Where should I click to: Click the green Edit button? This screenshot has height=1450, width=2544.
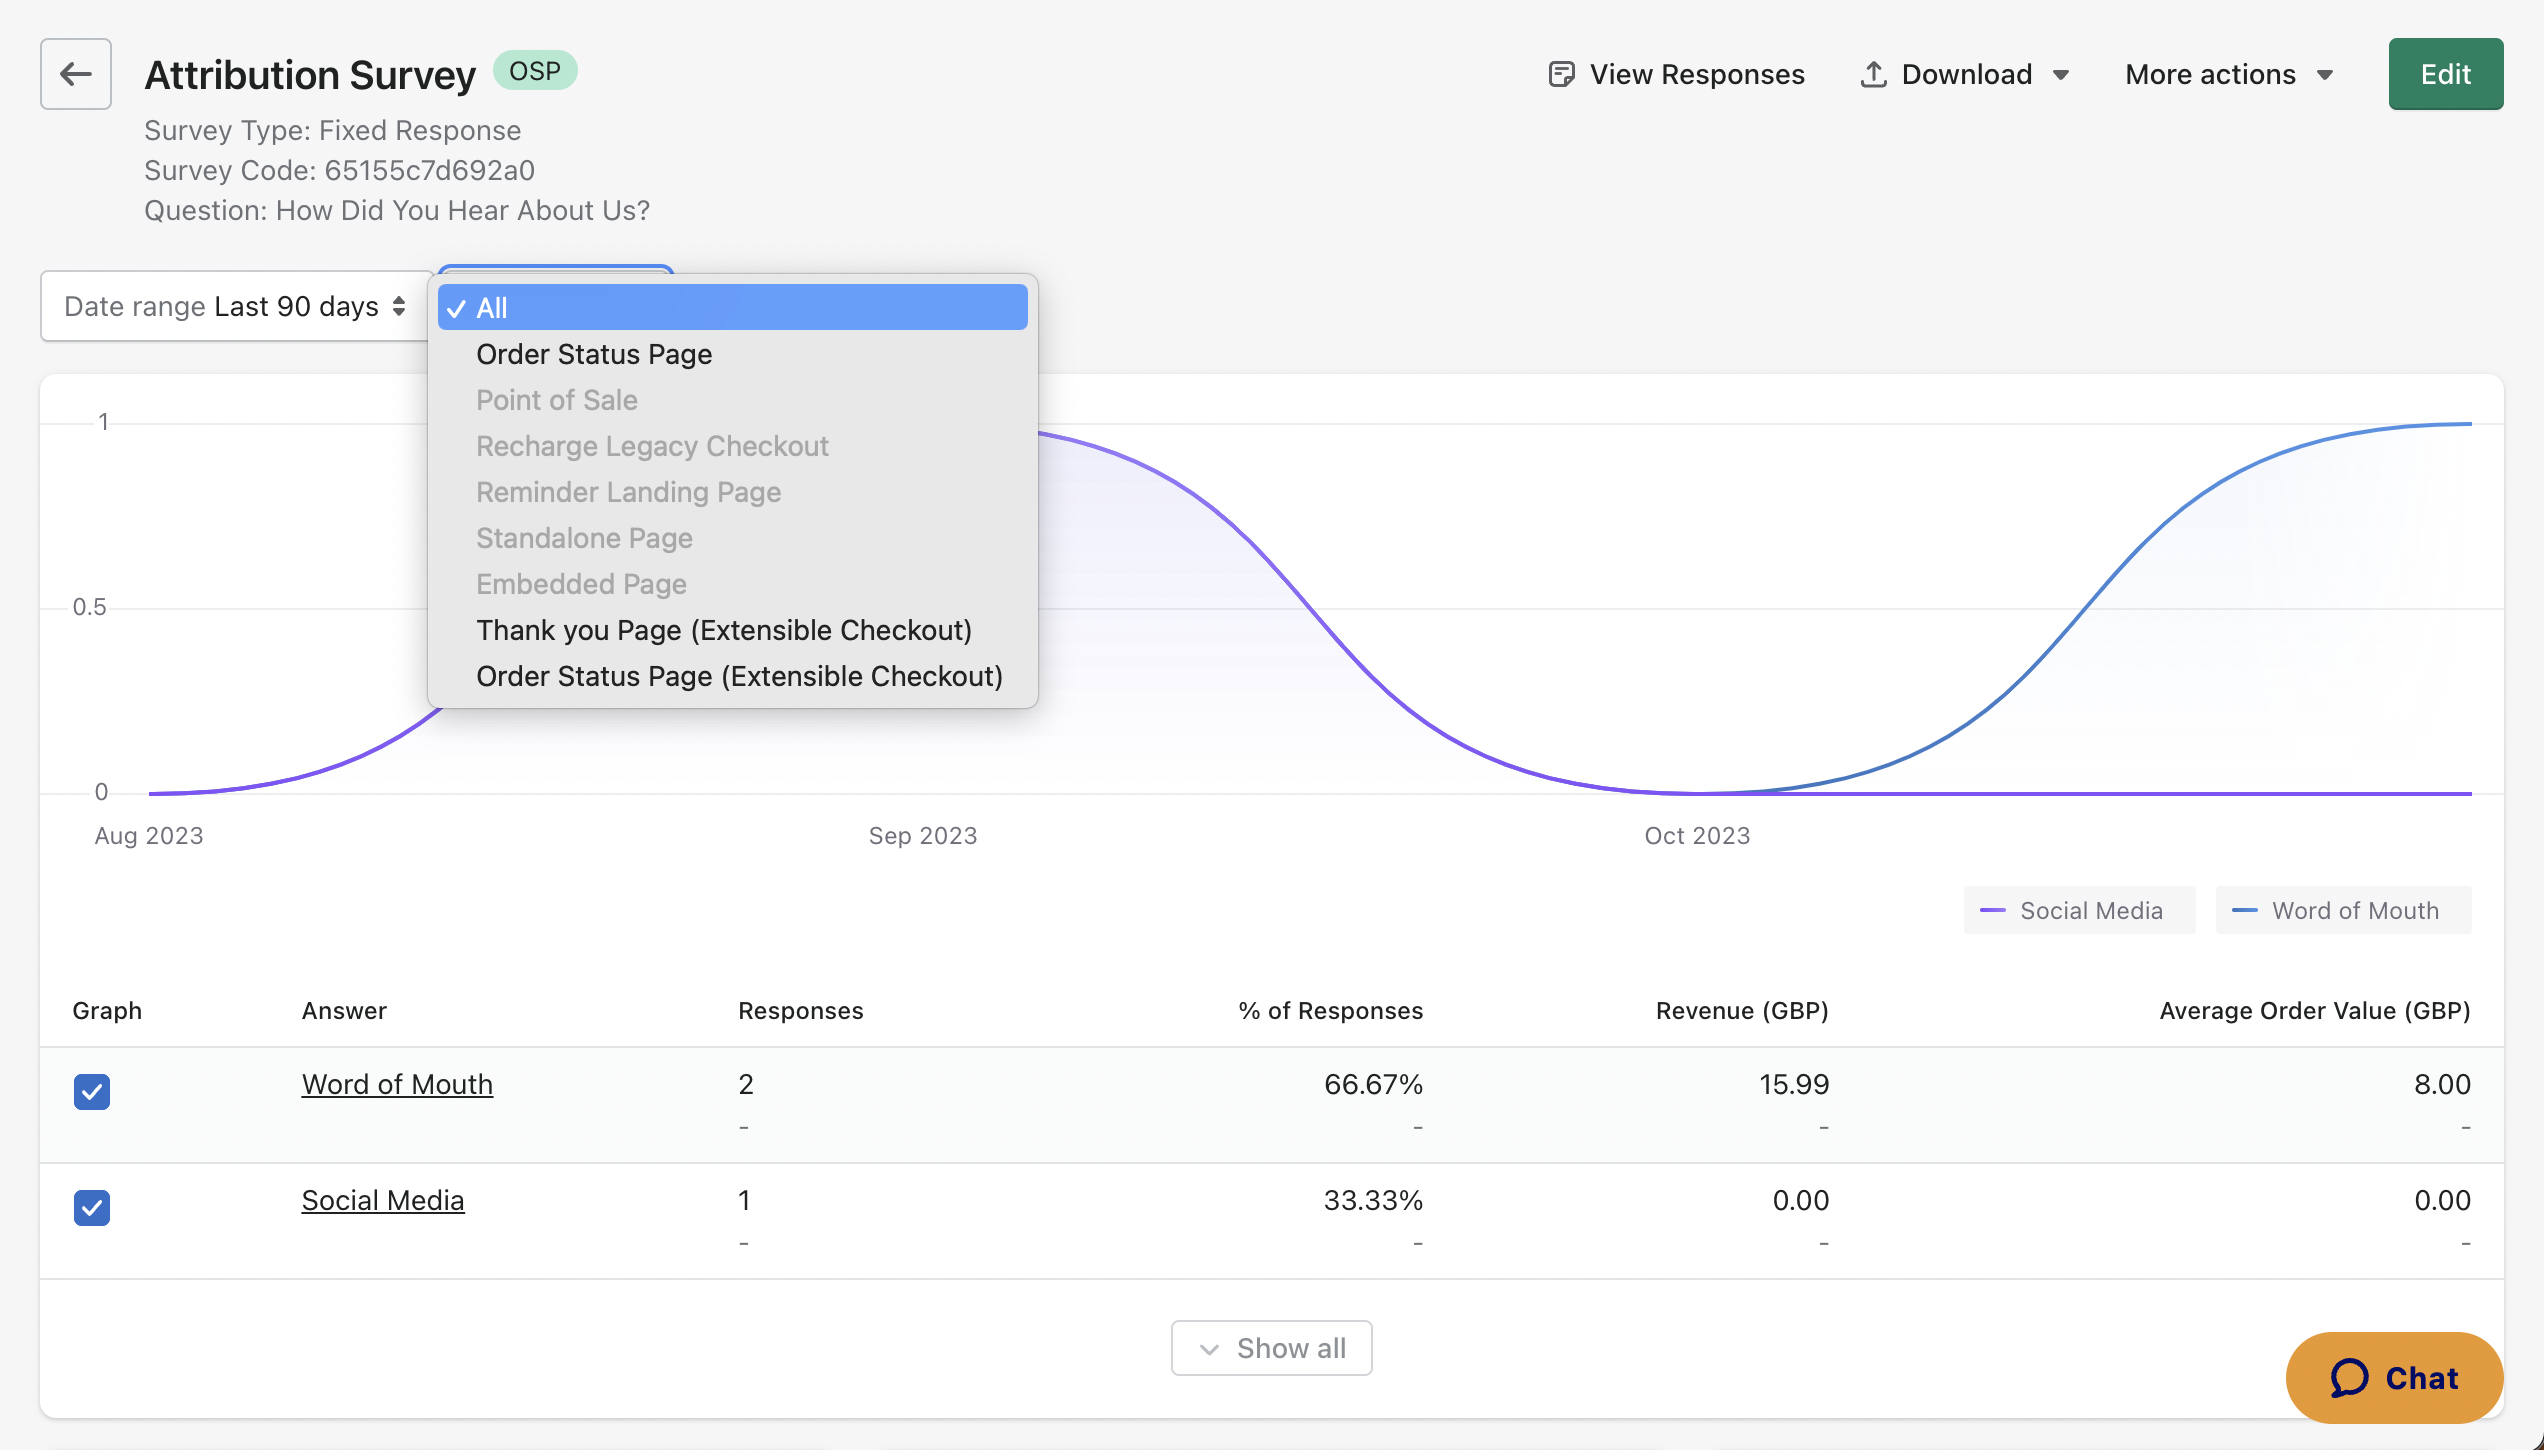[x=2445, y=74]
